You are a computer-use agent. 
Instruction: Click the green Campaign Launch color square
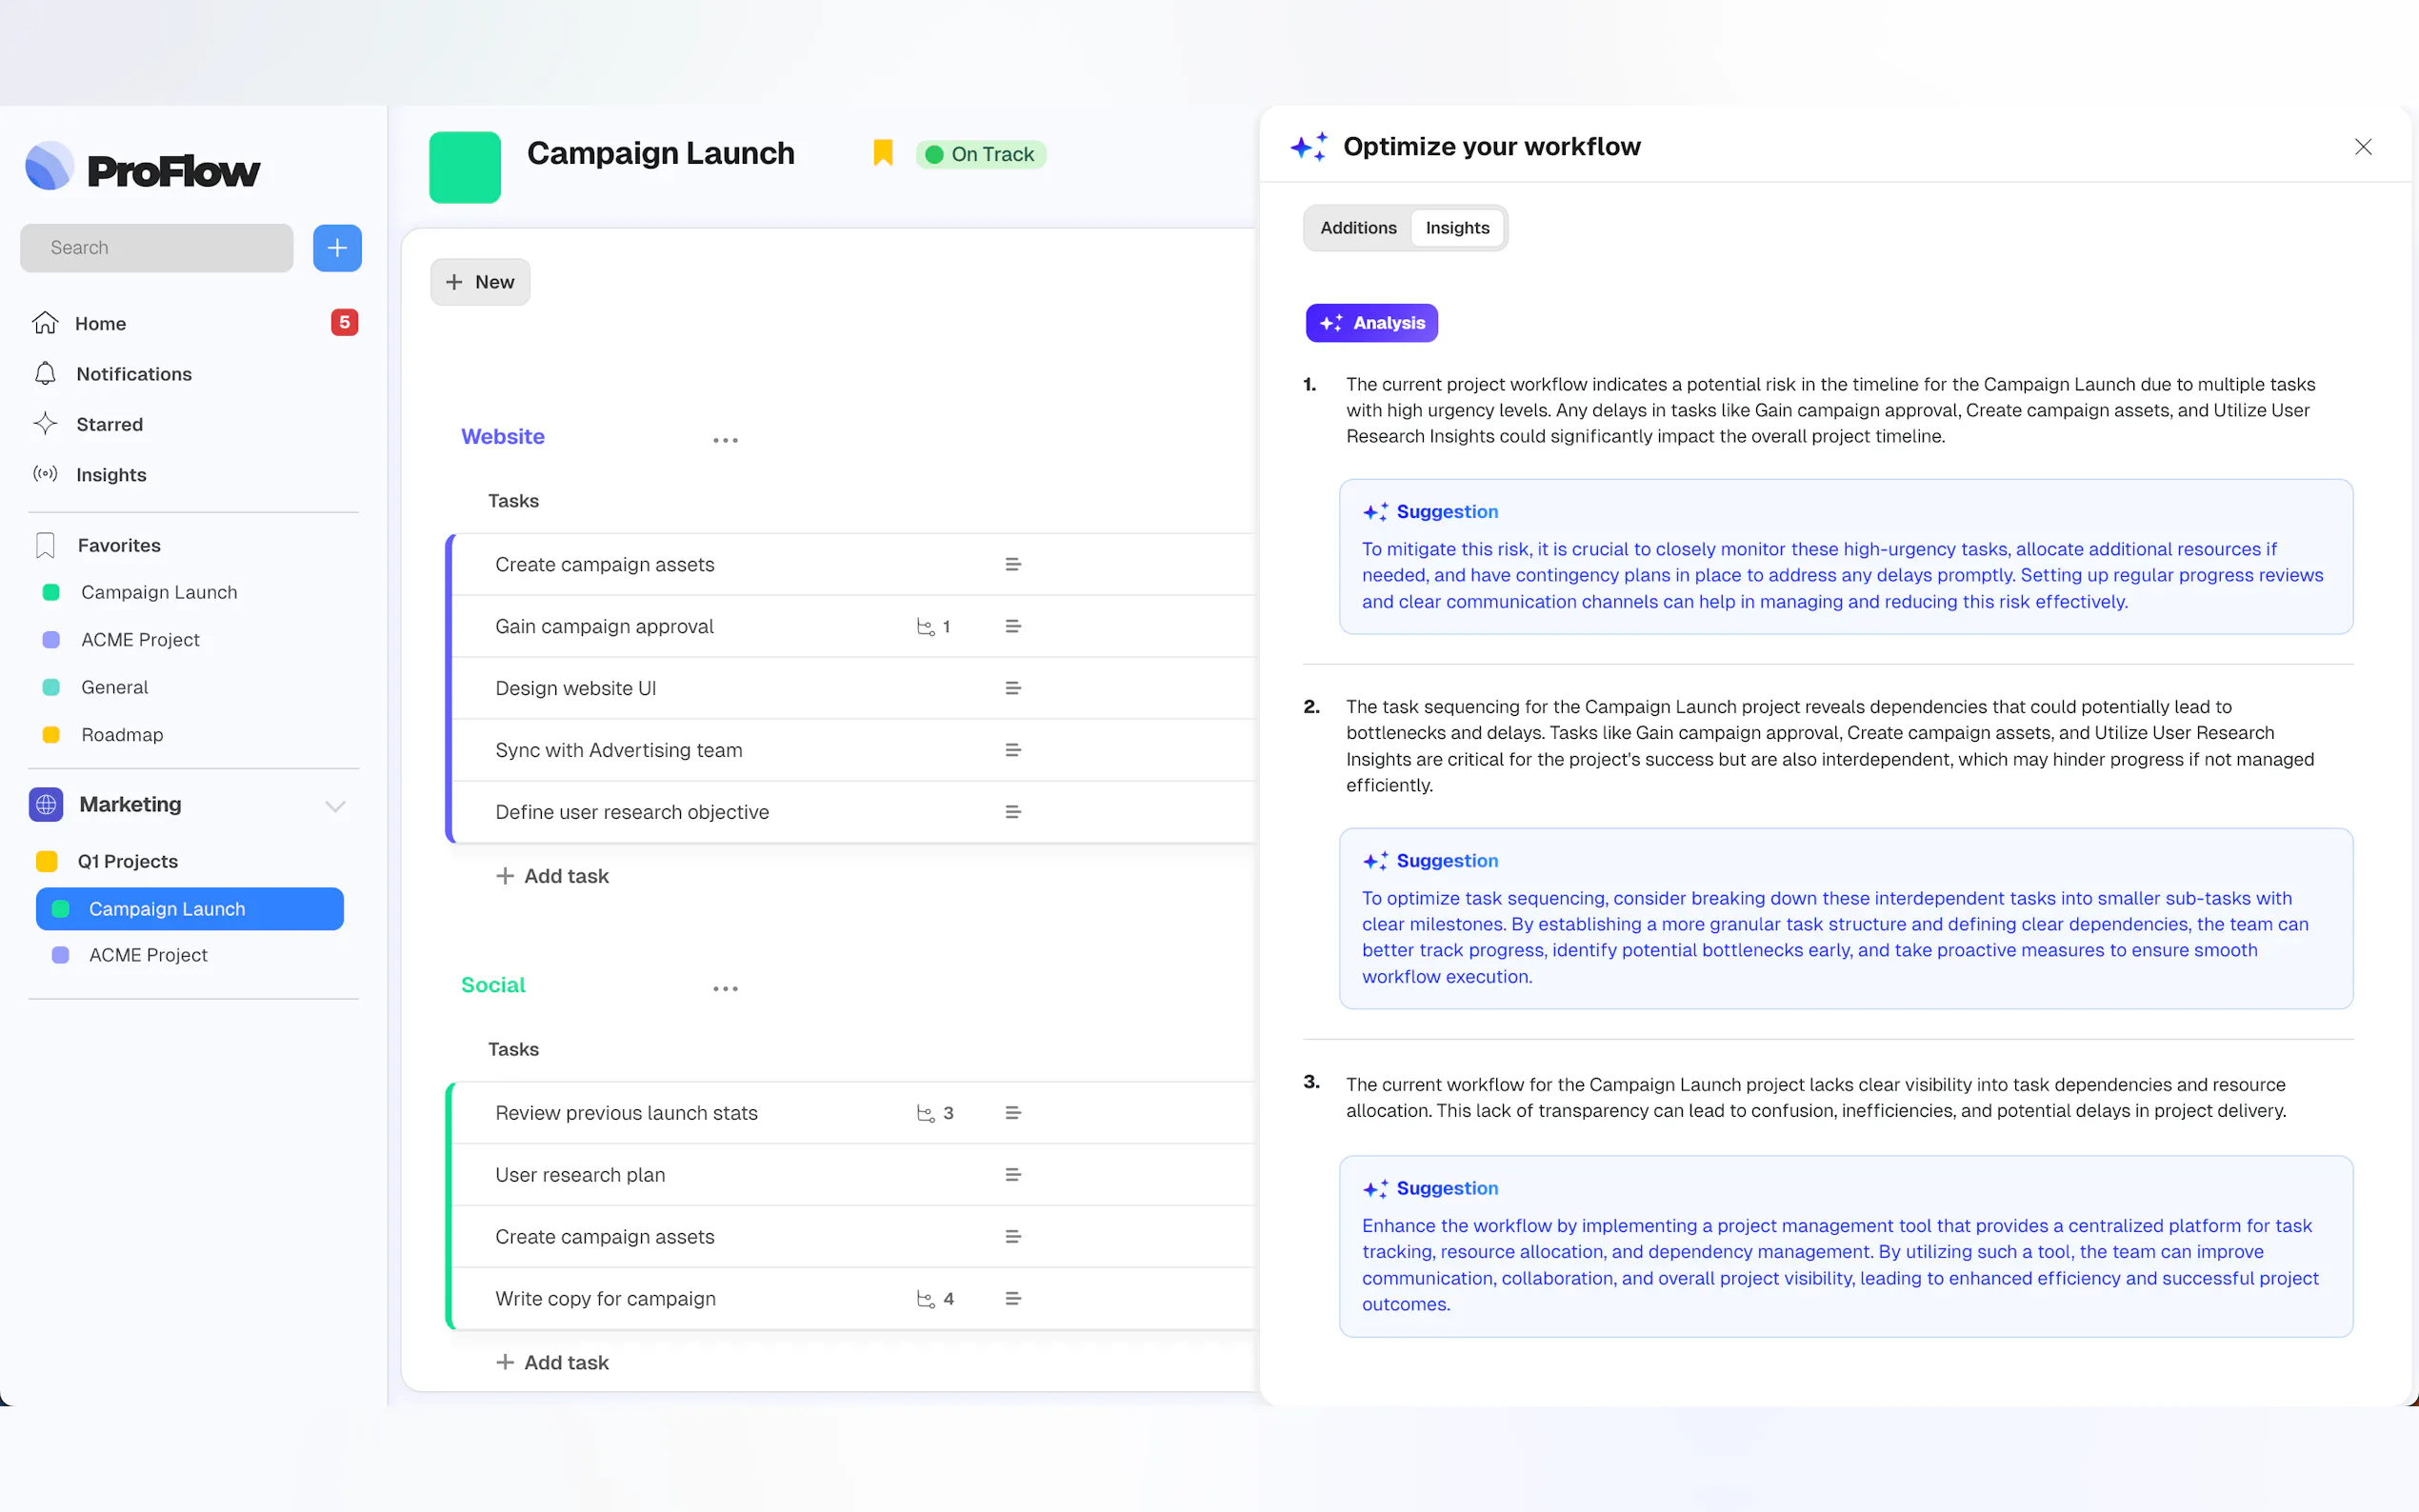[x=465, y=167]
